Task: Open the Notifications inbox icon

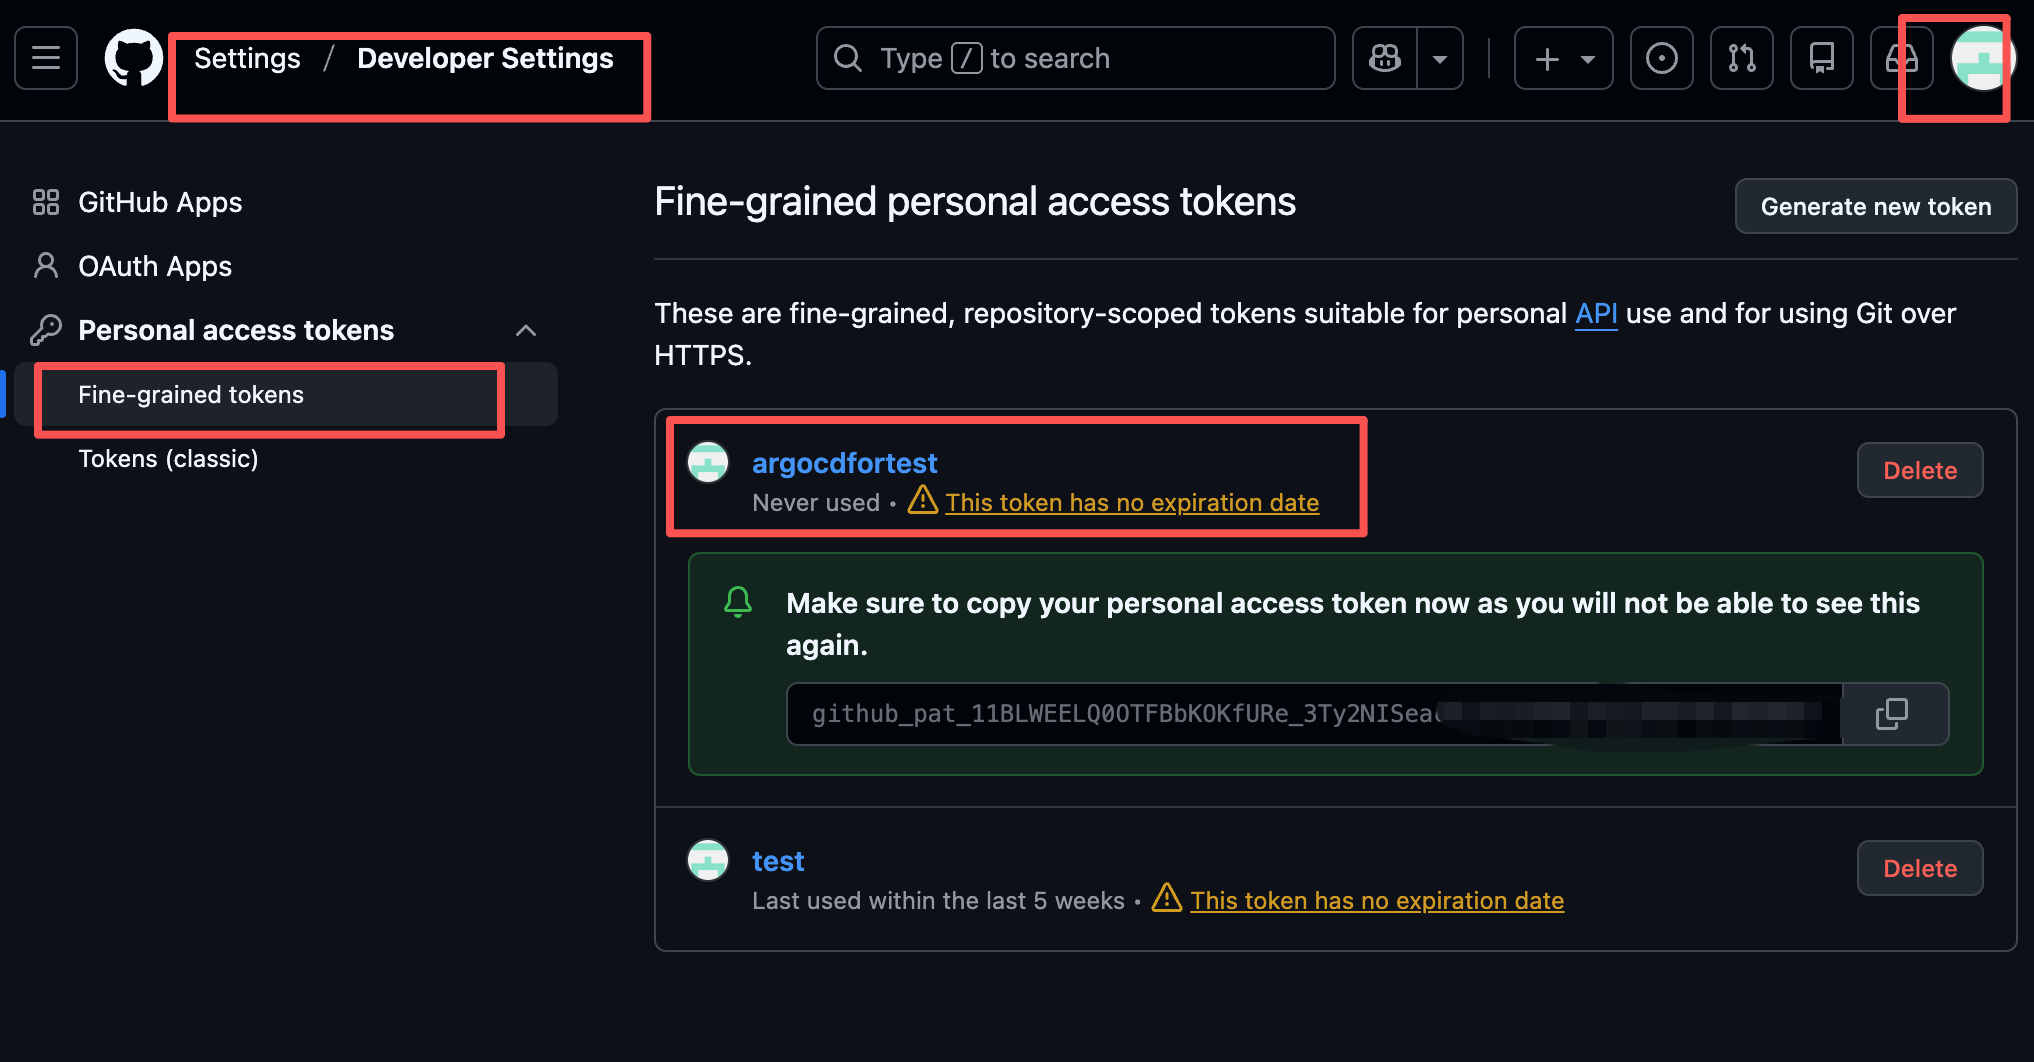Action: coord(1901,58)
